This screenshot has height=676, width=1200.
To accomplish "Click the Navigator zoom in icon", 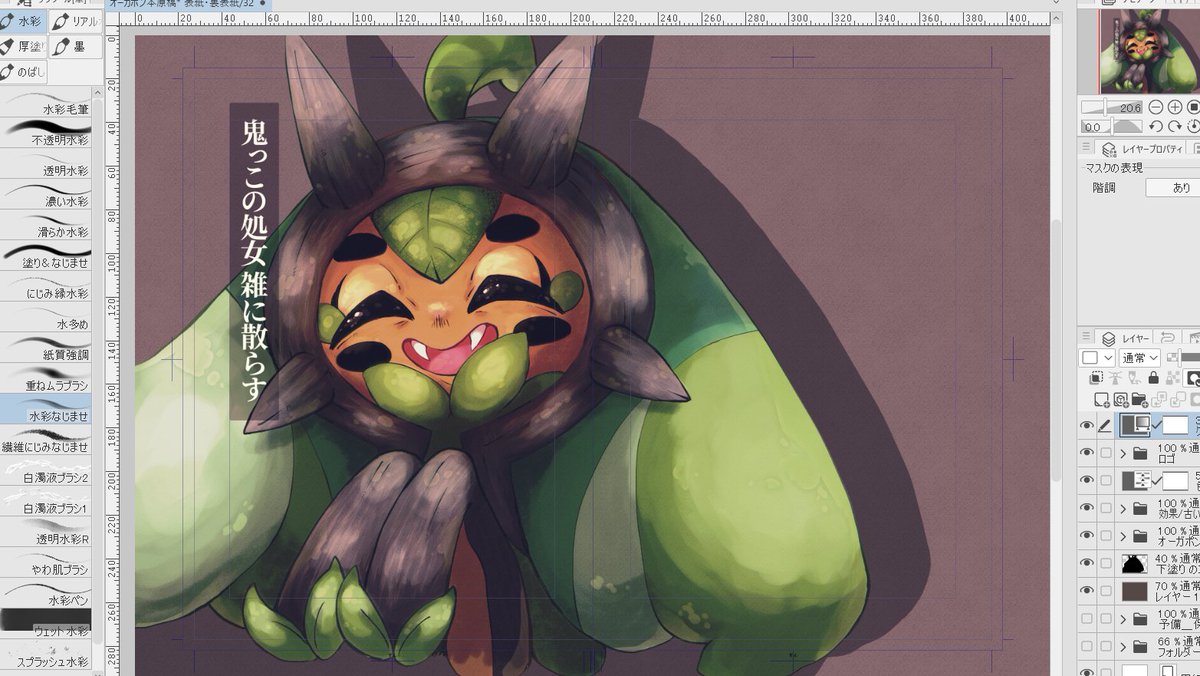I will (x=1176, y=108).
